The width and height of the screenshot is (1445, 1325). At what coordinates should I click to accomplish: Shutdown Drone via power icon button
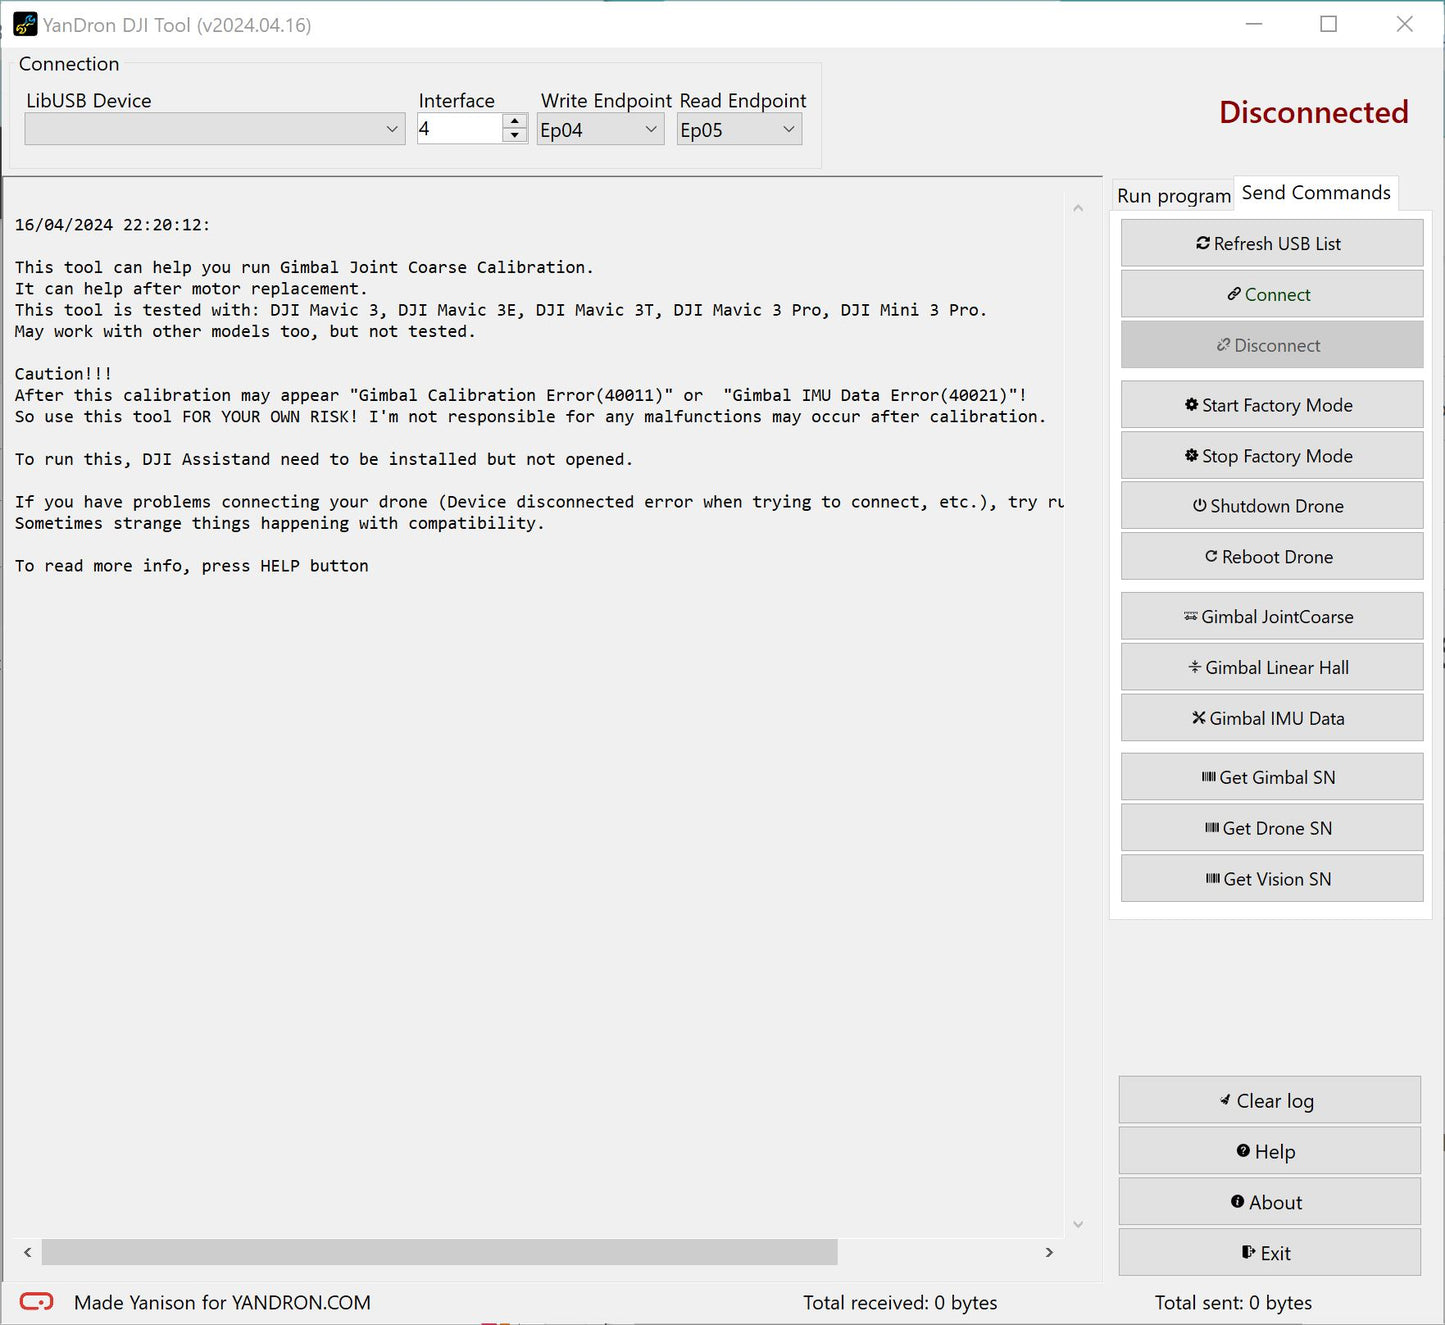1271,506
